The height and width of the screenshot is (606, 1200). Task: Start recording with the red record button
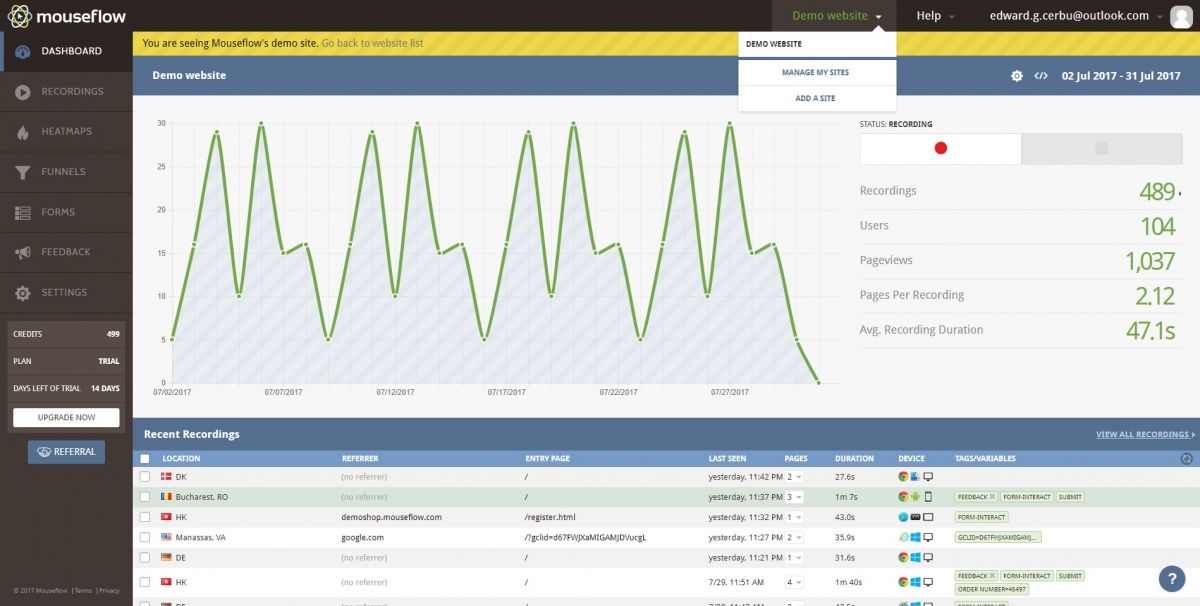[x=940, y=148]
